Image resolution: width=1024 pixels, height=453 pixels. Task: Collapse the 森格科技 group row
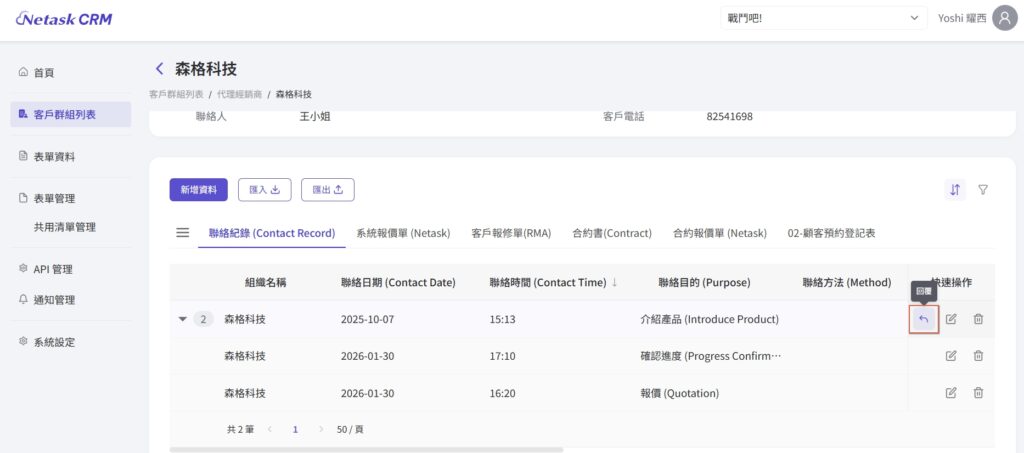(x=182, y=320)
